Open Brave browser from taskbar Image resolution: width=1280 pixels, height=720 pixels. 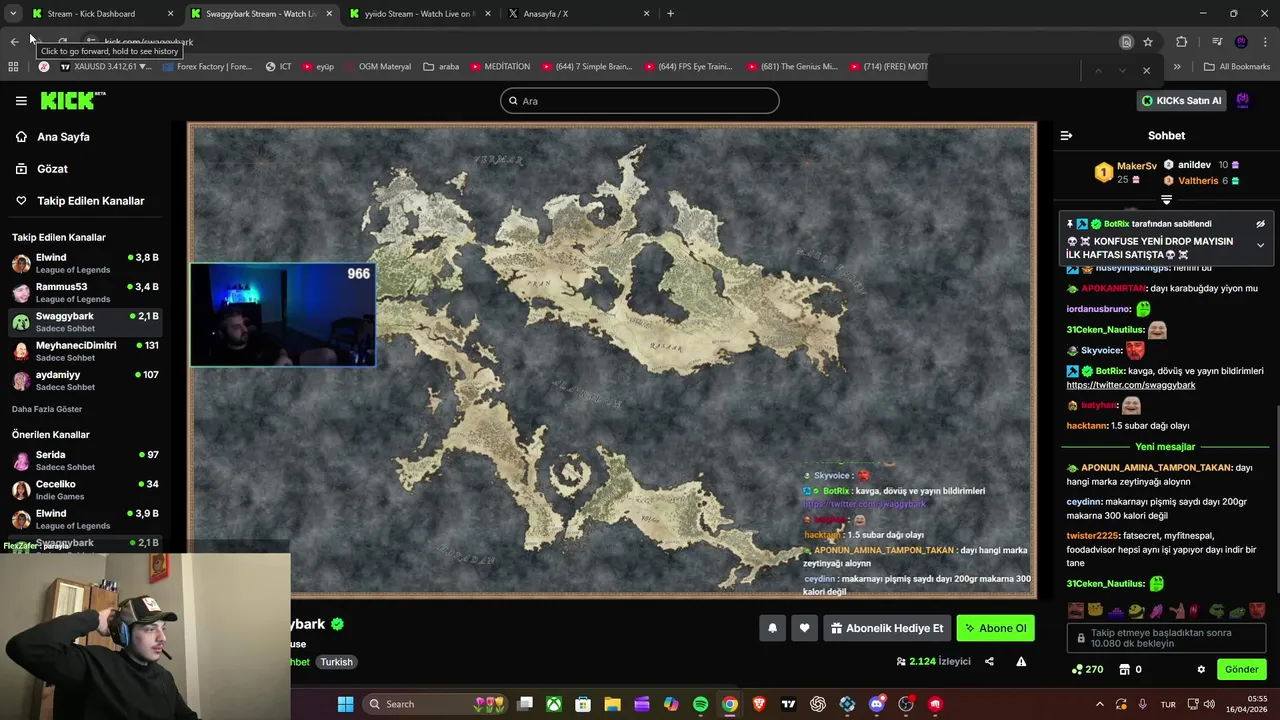pyautogui.click(x=759, y=704)
